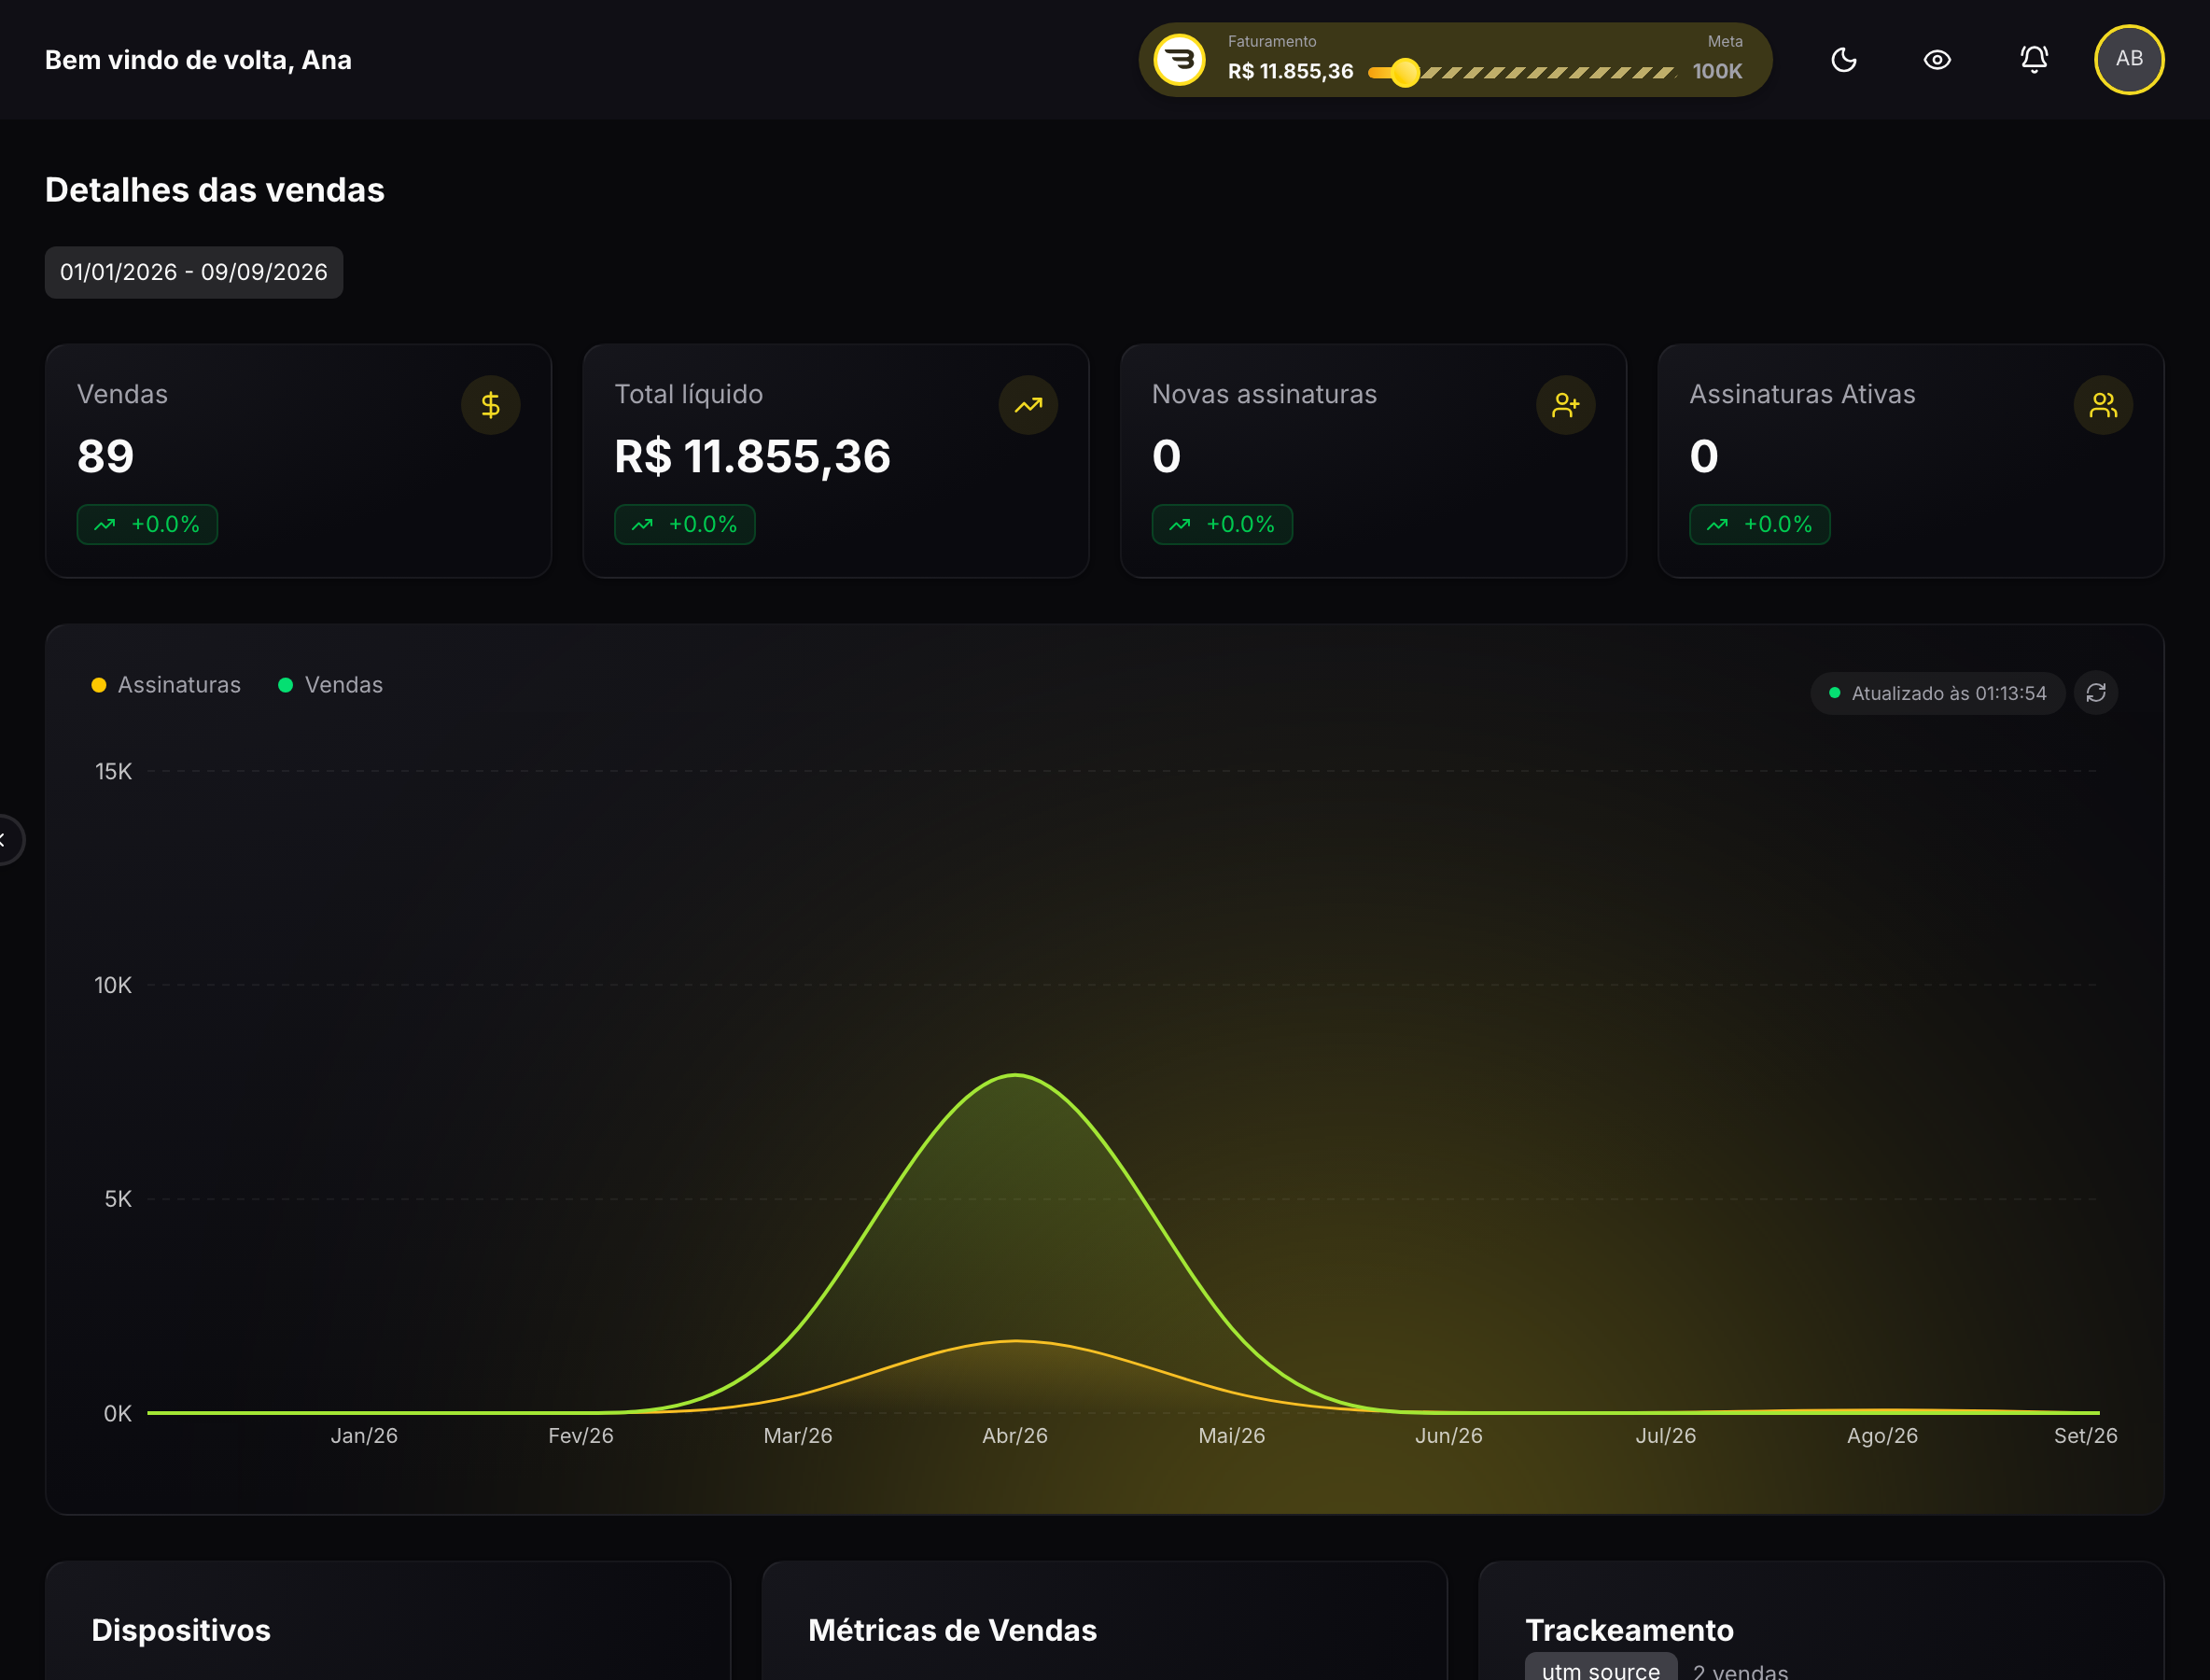Viewport: 2210px width, 1680px height.
Task: Click the Faturamento progress slider knob
Action: [x=1405, y=72]
